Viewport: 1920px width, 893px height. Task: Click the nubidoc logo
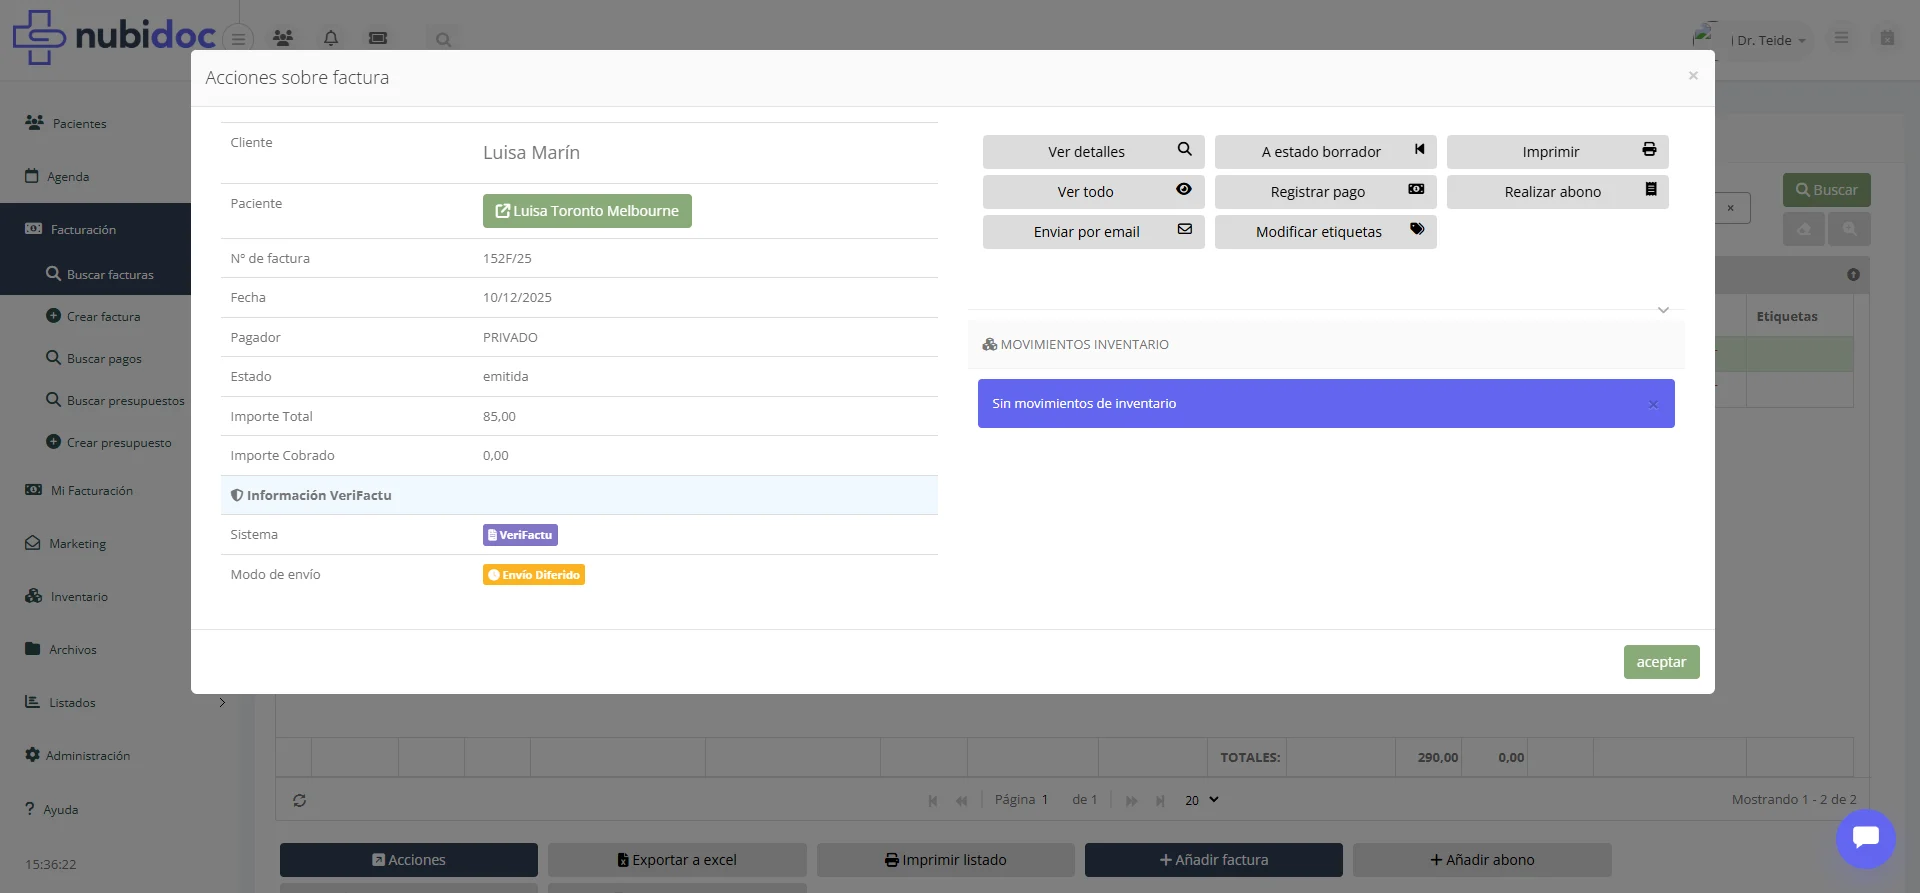114,37
